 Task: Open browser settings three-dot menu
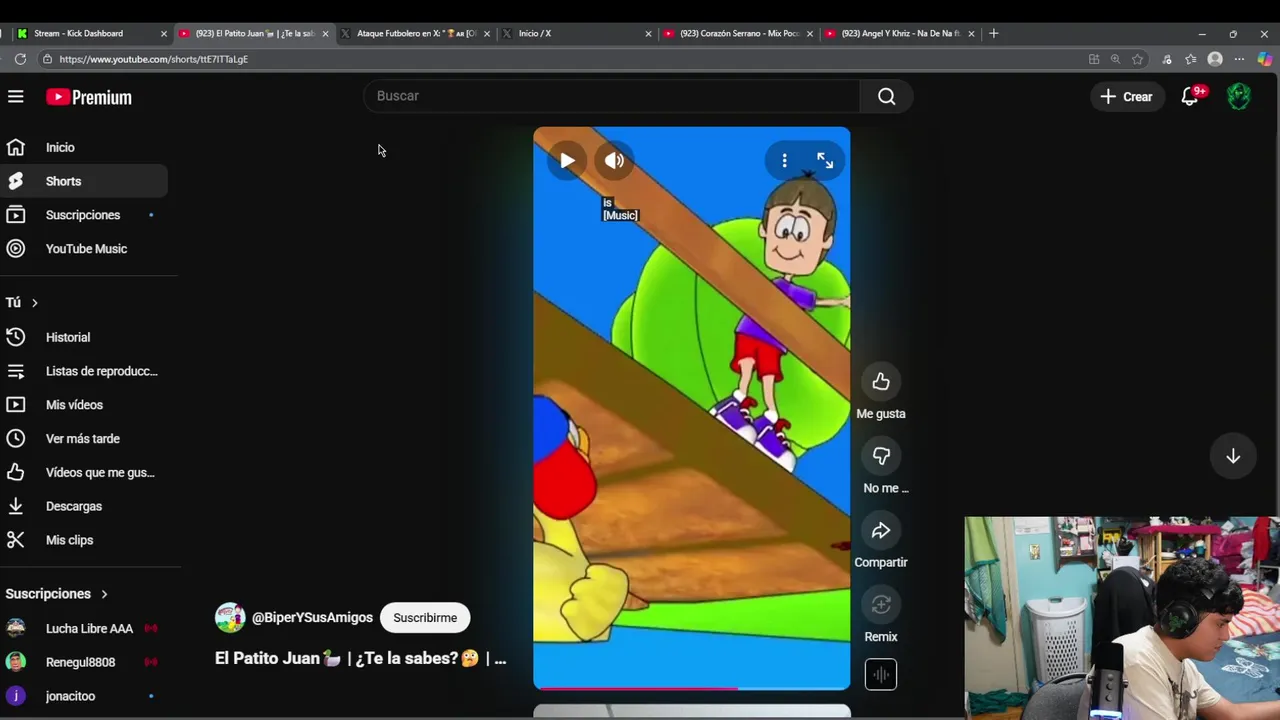1239,59
